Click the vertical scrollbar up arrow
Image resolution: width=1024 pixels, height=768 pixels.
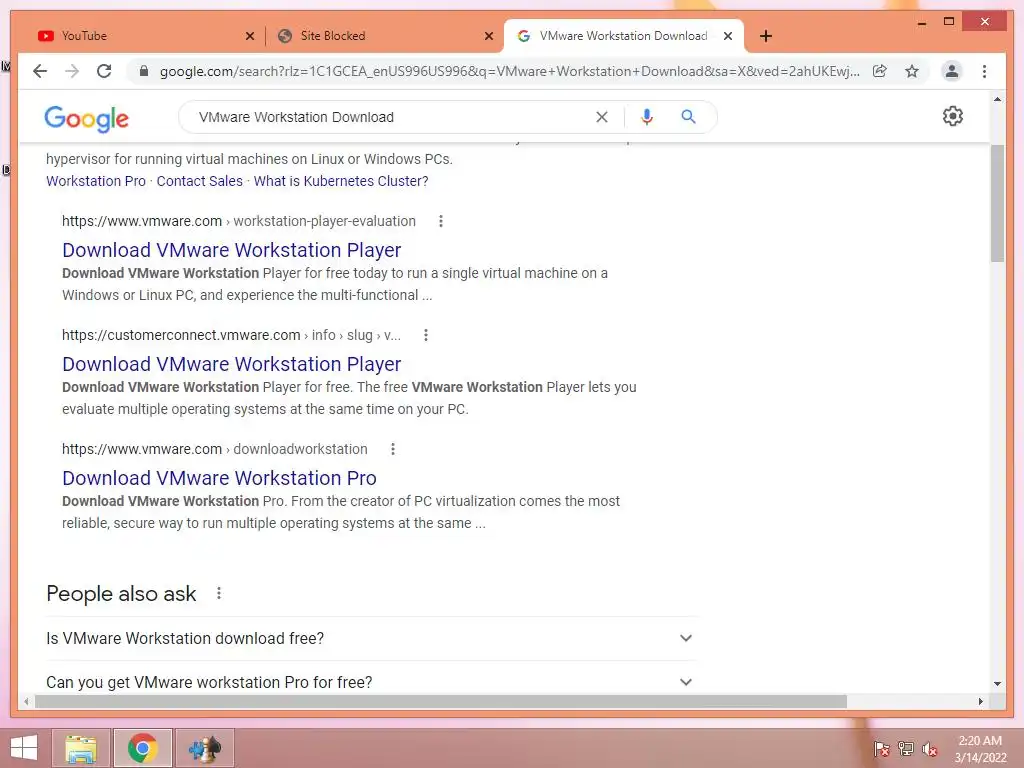(x=997, y=99)
